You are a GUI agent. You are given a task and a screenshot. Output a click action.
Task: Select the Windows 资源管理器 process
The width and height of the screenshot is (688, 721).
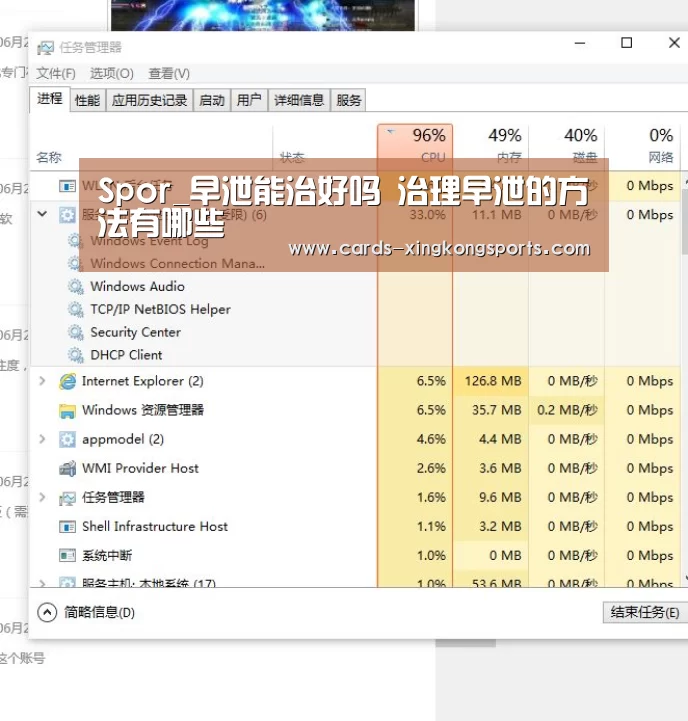[355, 410]
